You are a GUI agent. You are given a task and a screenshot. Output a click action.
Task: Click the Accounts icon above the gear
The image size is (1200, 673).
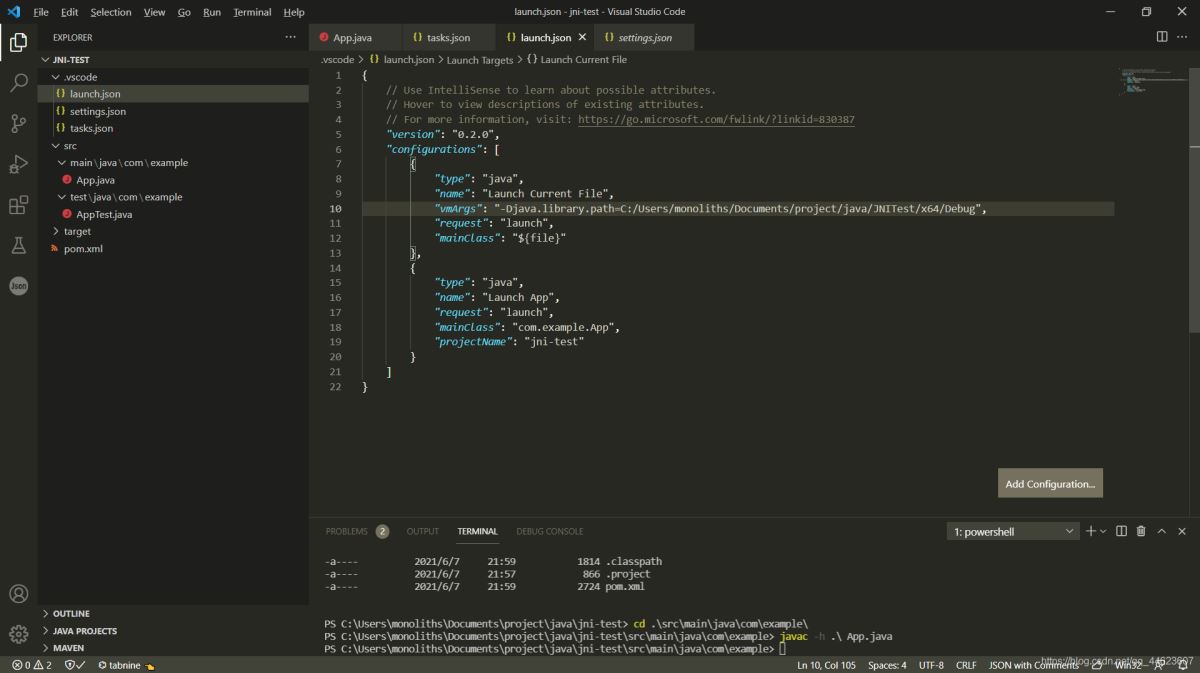point(18,593)
